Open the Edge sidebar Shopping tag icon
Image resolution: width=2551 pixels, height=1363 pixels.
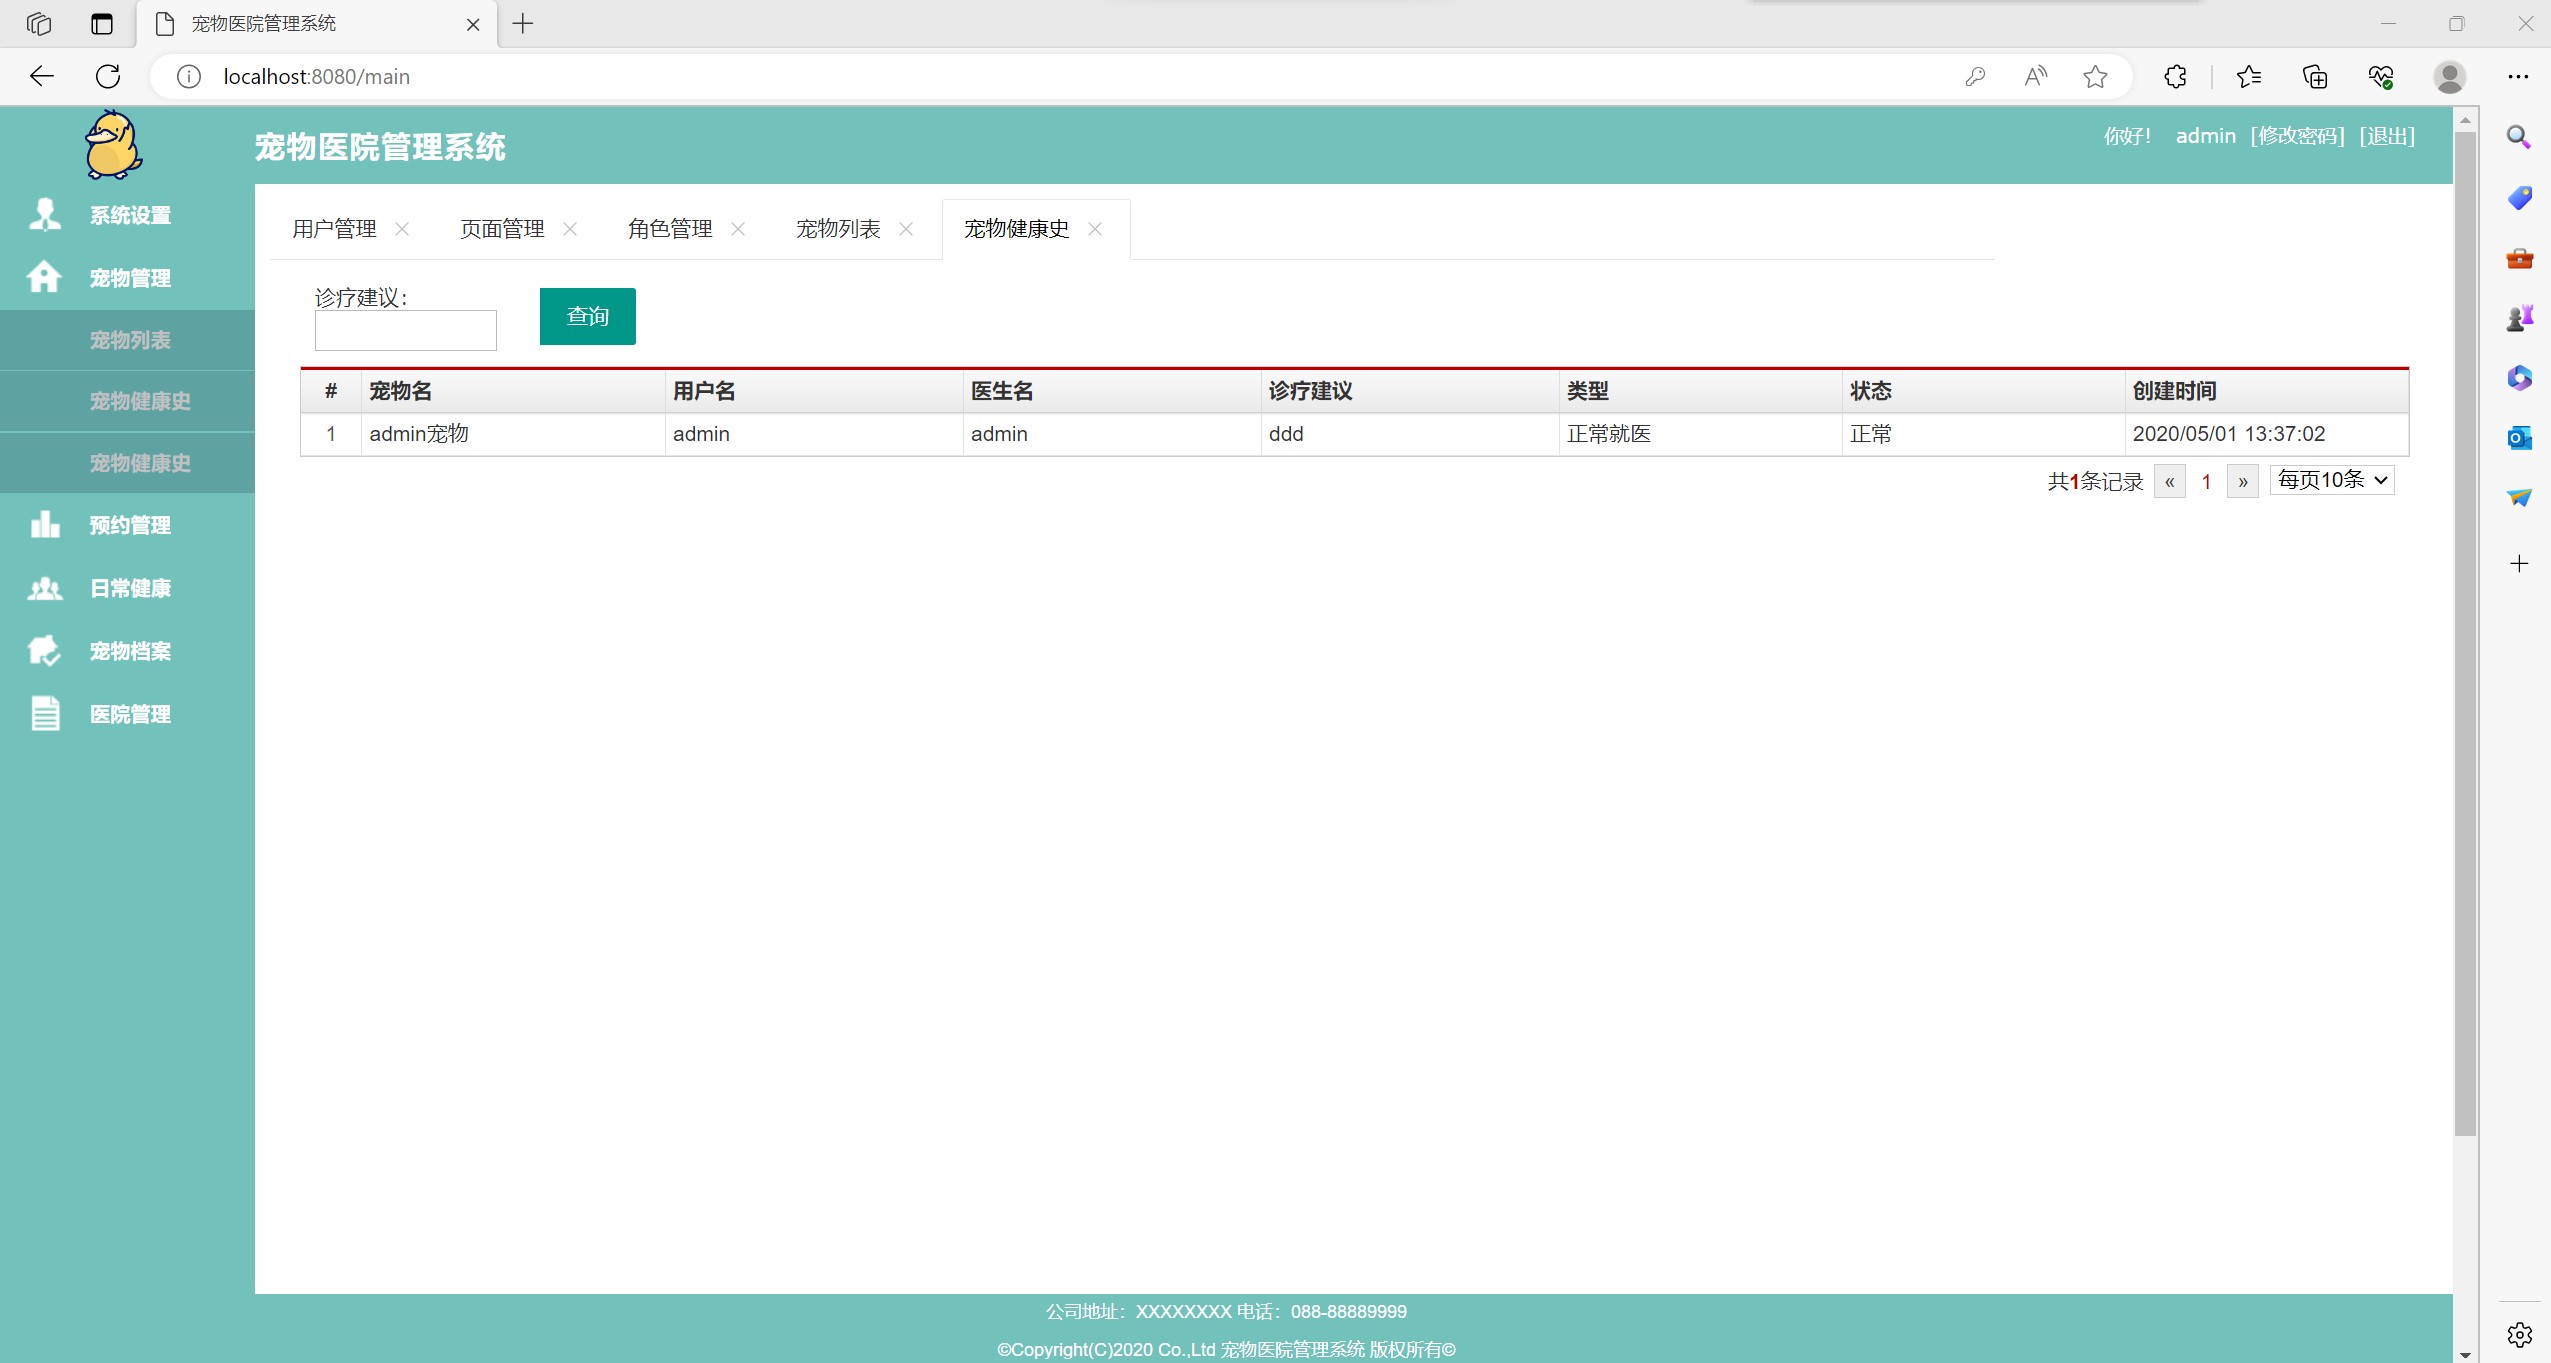[x=2519, y=198]
